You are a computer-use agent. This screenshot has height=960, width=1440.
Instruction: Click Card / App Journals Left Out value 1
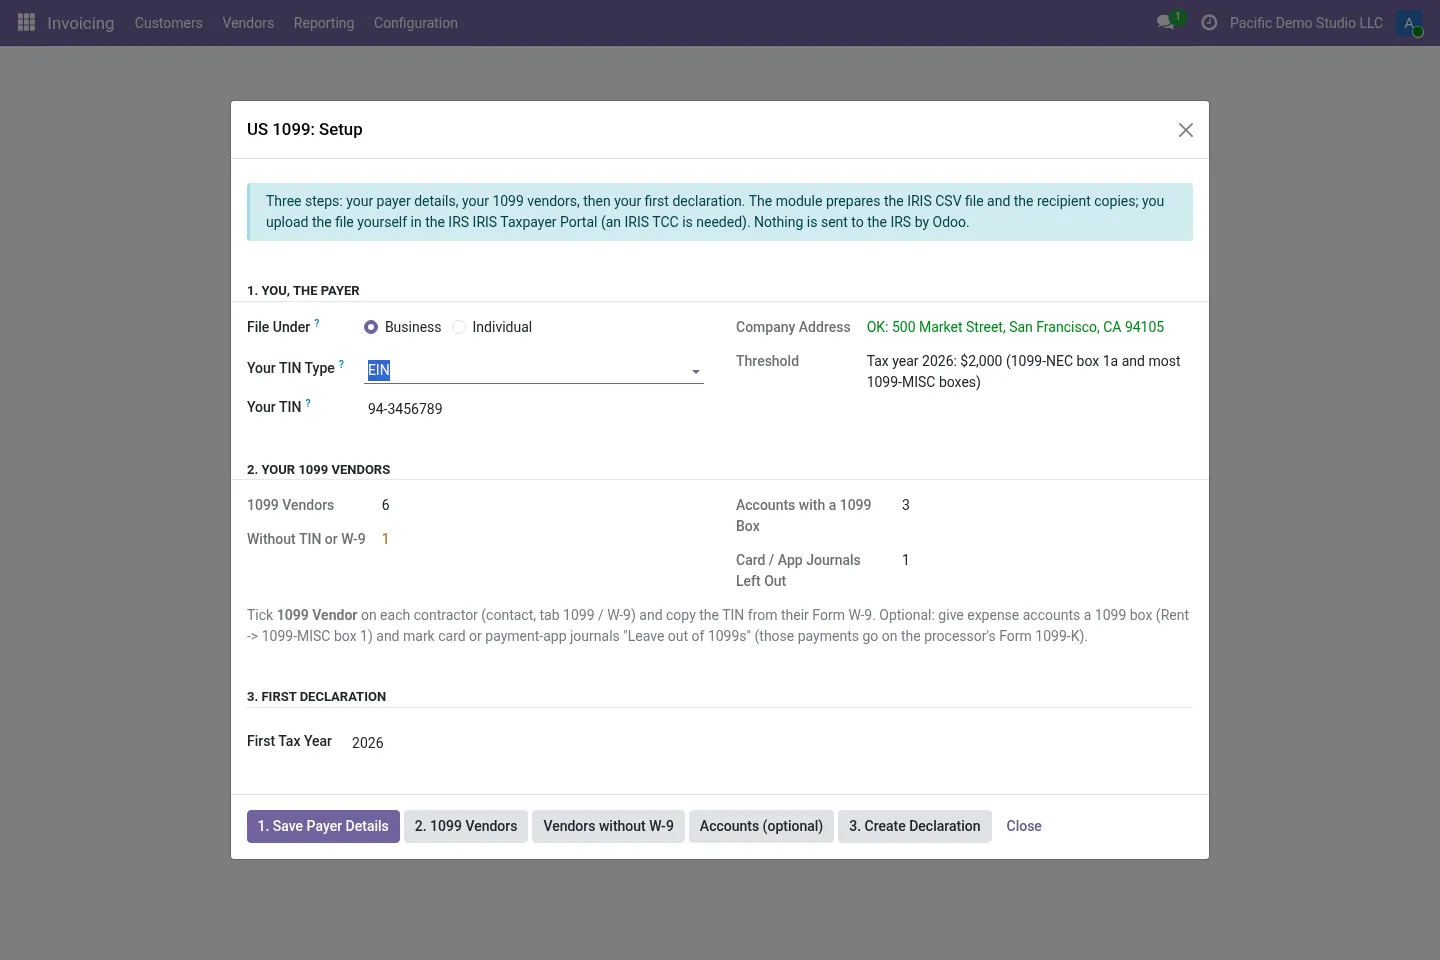(x=906, y=560)
